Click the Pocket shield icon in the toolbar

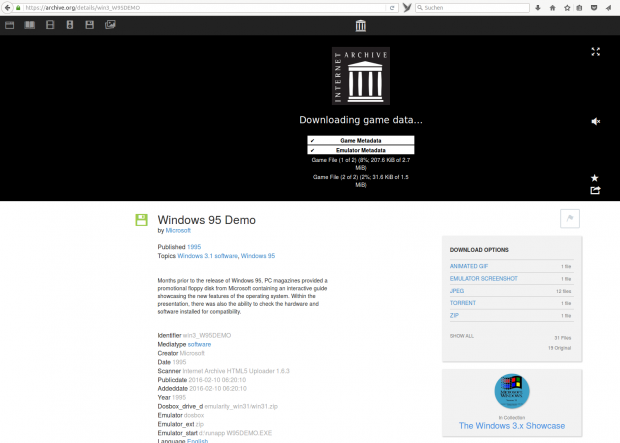(594, 8)
